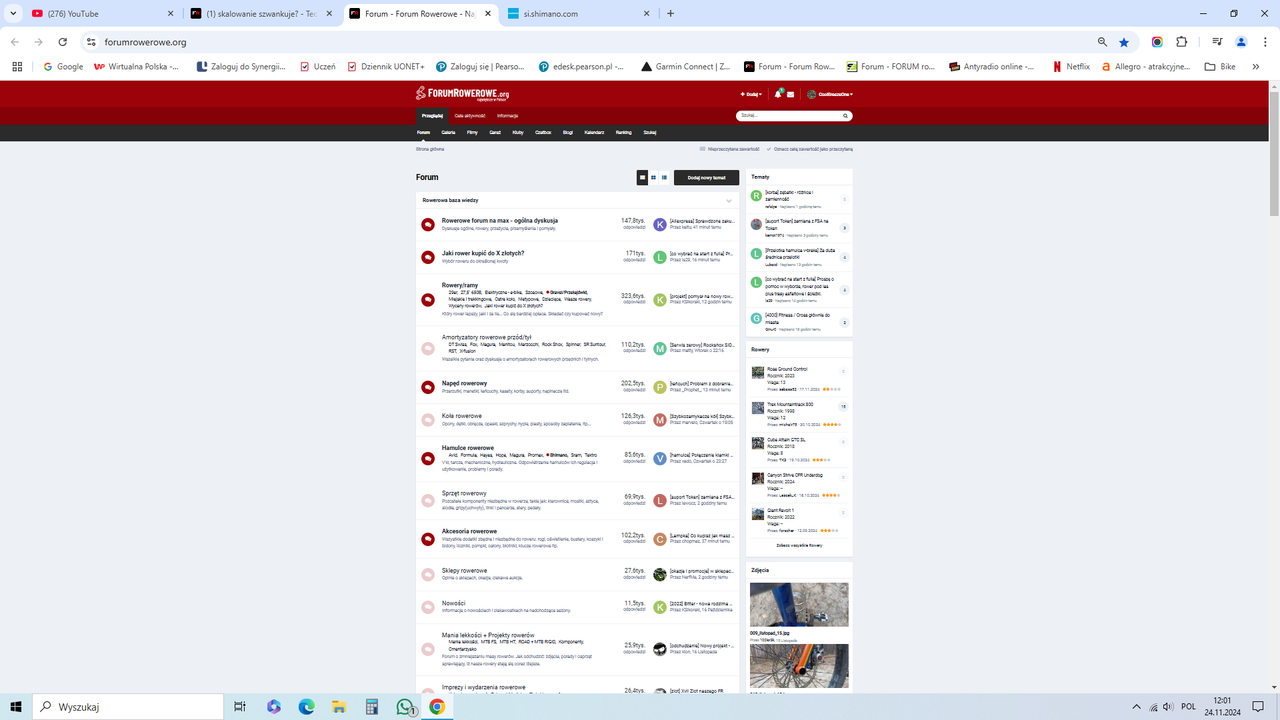
Task: Click the Rowery/ramy category icon
Action: pos(428,299)
